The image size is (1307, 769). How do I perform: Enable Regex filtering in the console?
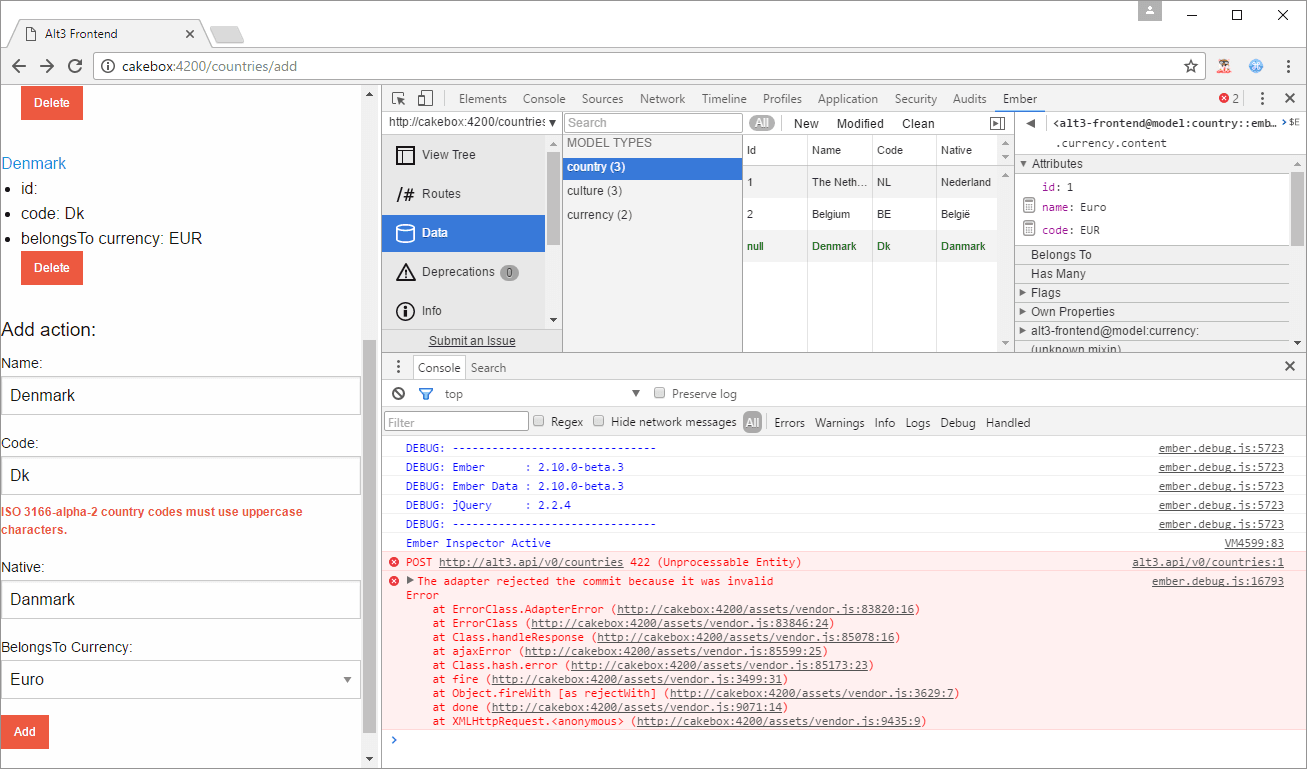coord(538,421)
